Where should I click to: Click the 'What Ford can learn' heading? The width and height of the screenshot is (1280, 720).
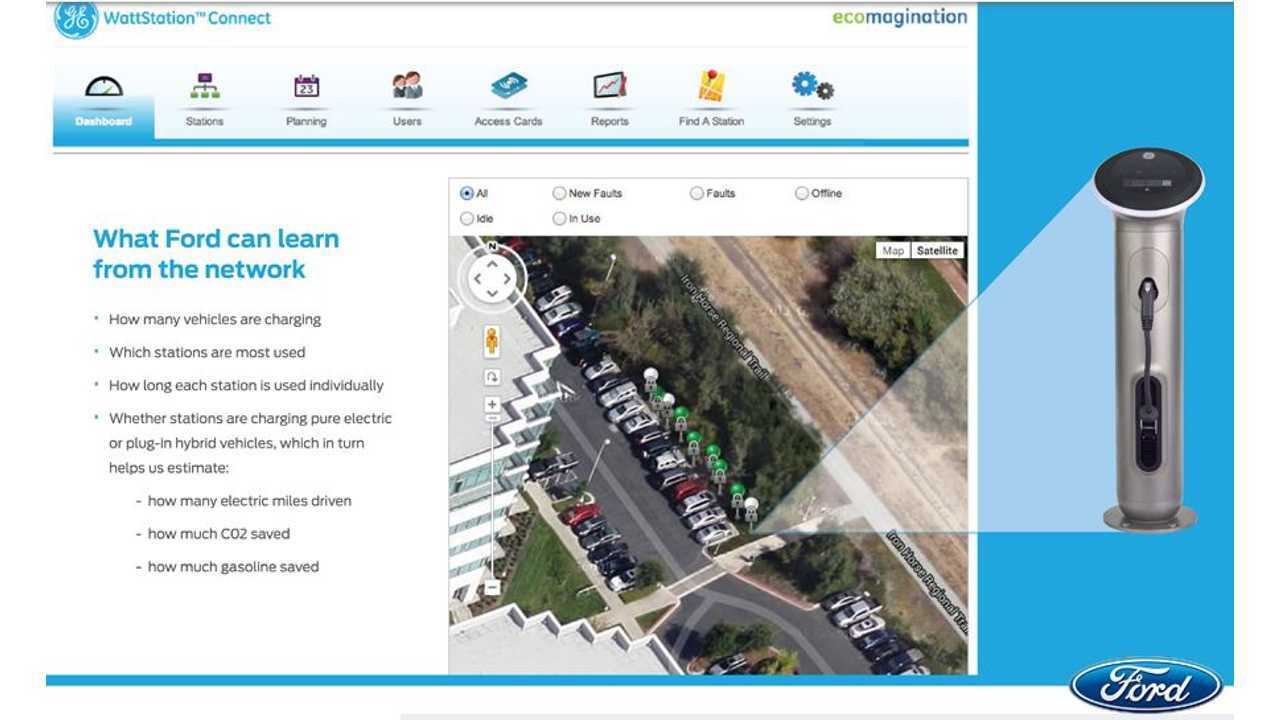(216, 253)
